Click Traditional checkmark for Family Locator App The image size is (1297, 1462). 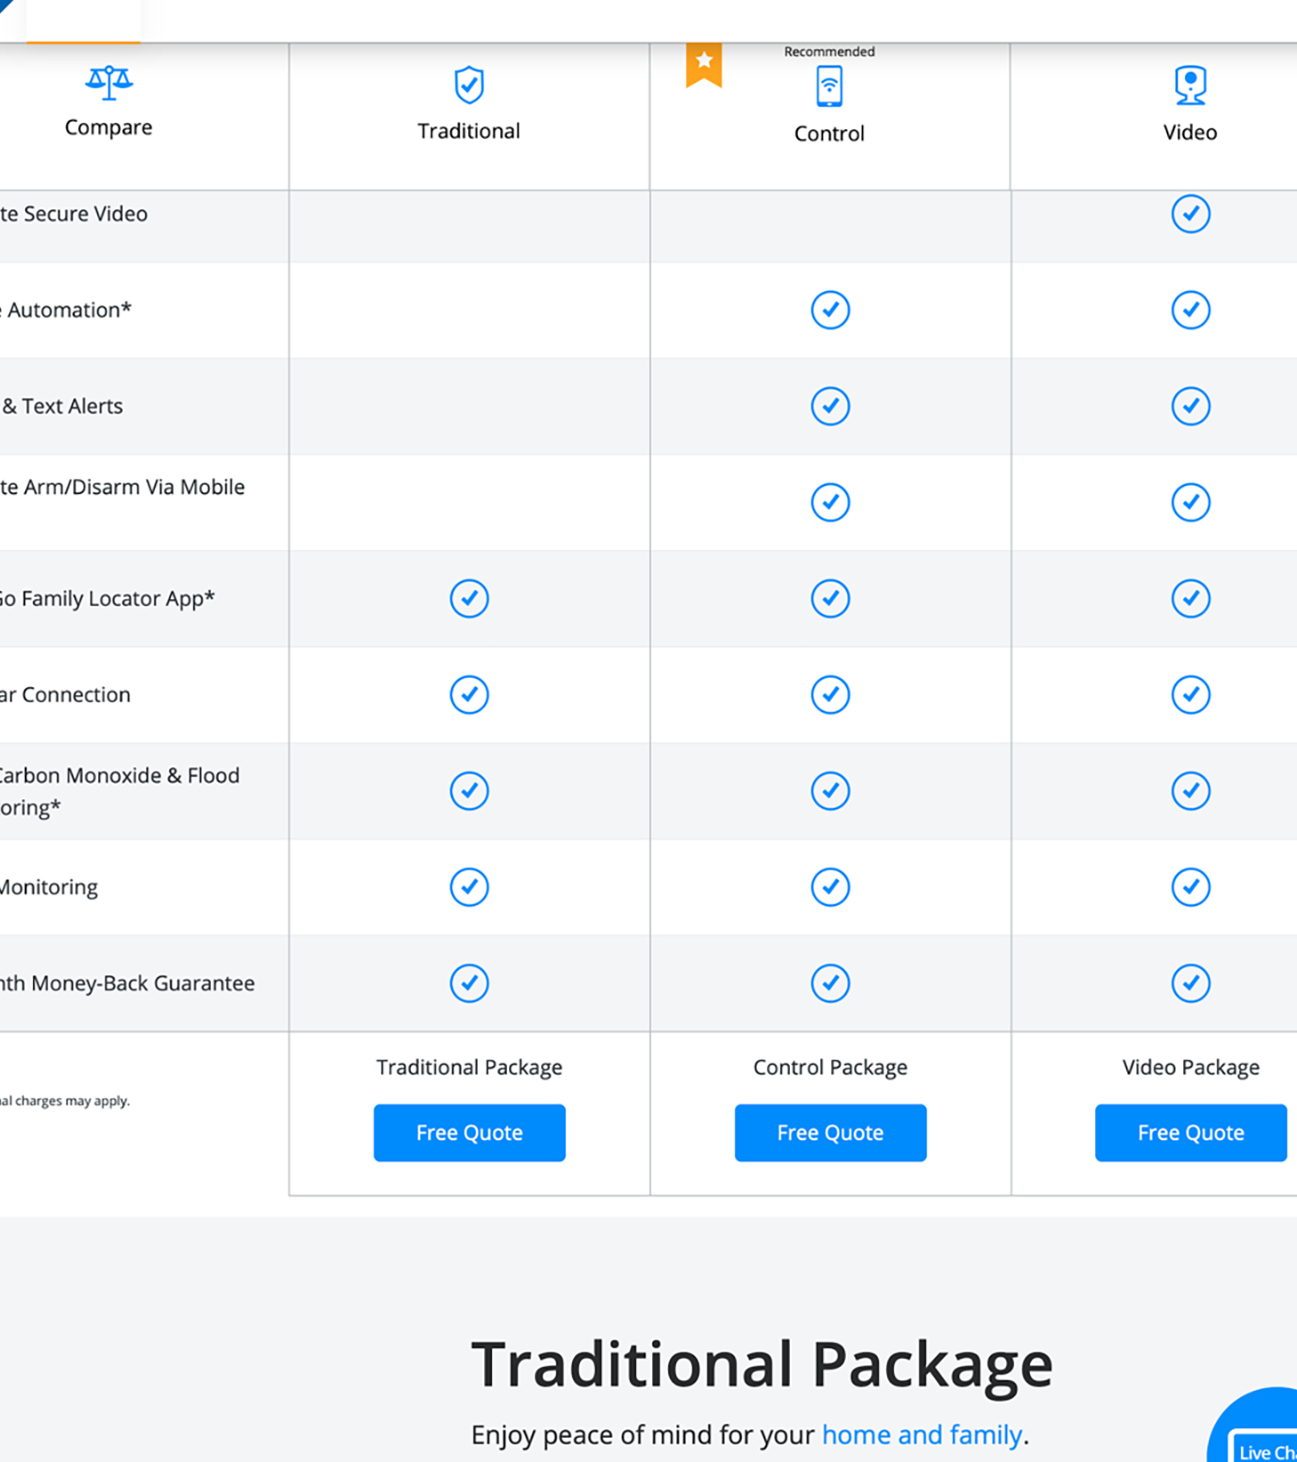pos(469,598)
